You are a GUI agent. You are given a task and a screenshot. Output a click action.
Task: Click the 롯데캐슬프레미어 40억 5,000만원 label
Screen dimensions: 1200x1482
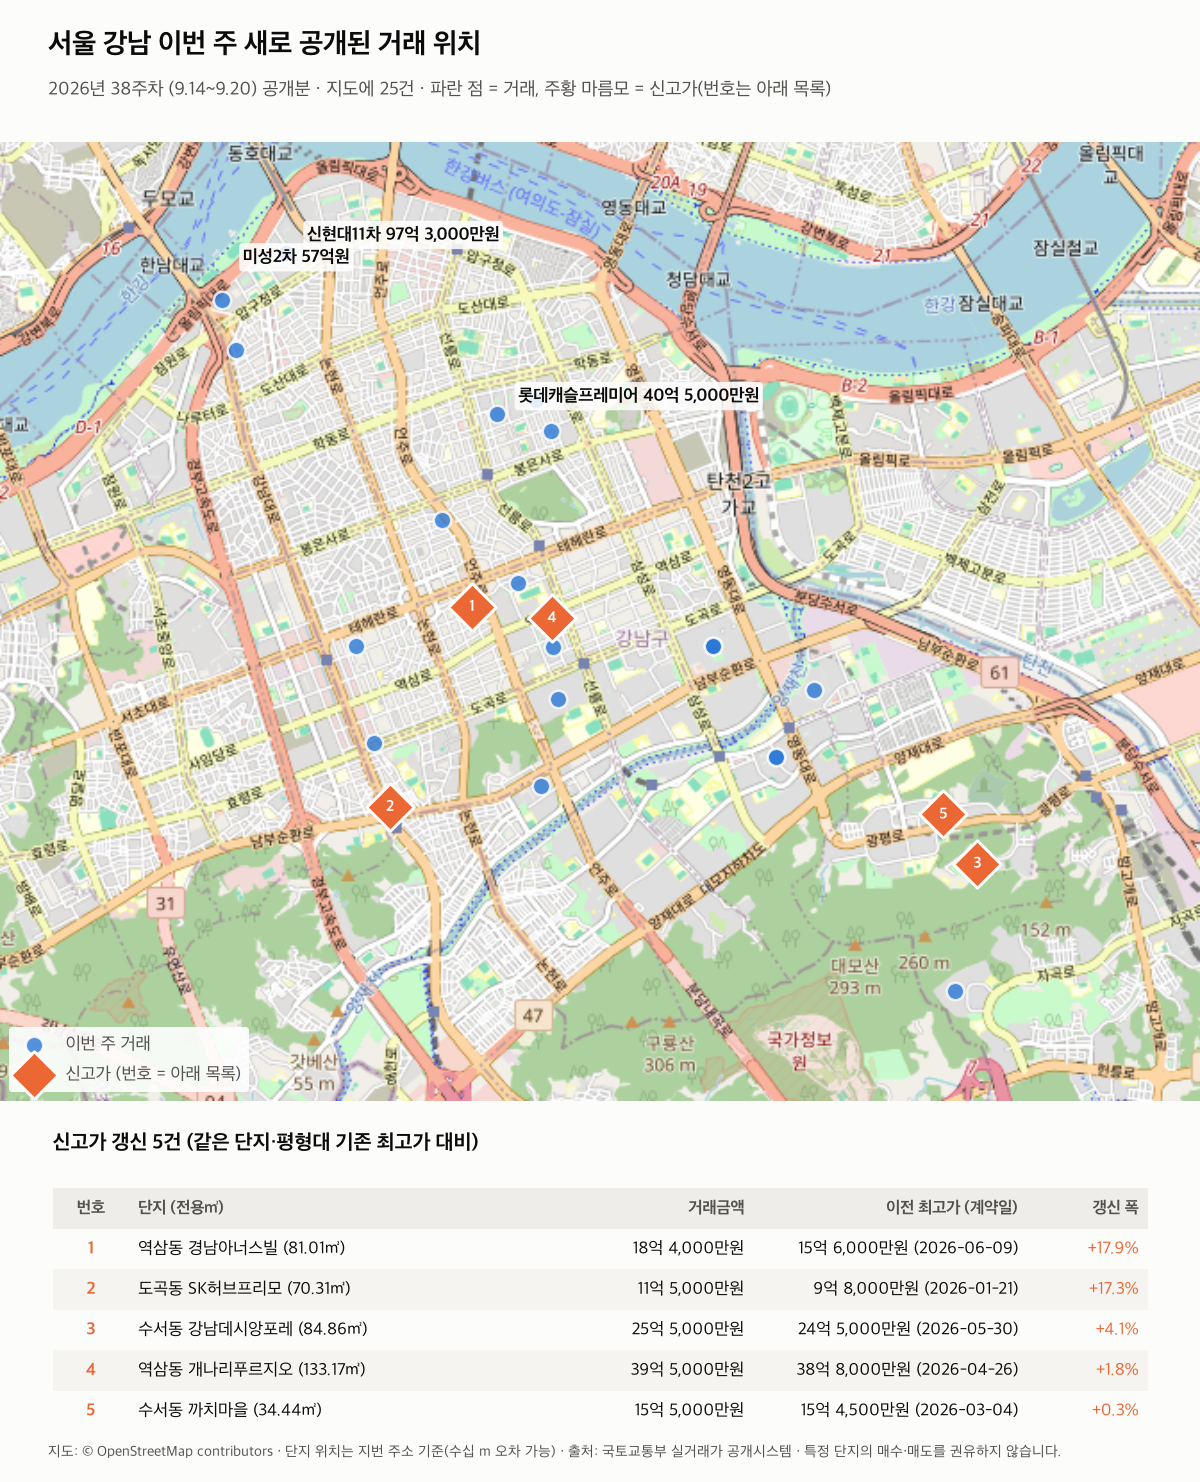[x=638, y=395]
